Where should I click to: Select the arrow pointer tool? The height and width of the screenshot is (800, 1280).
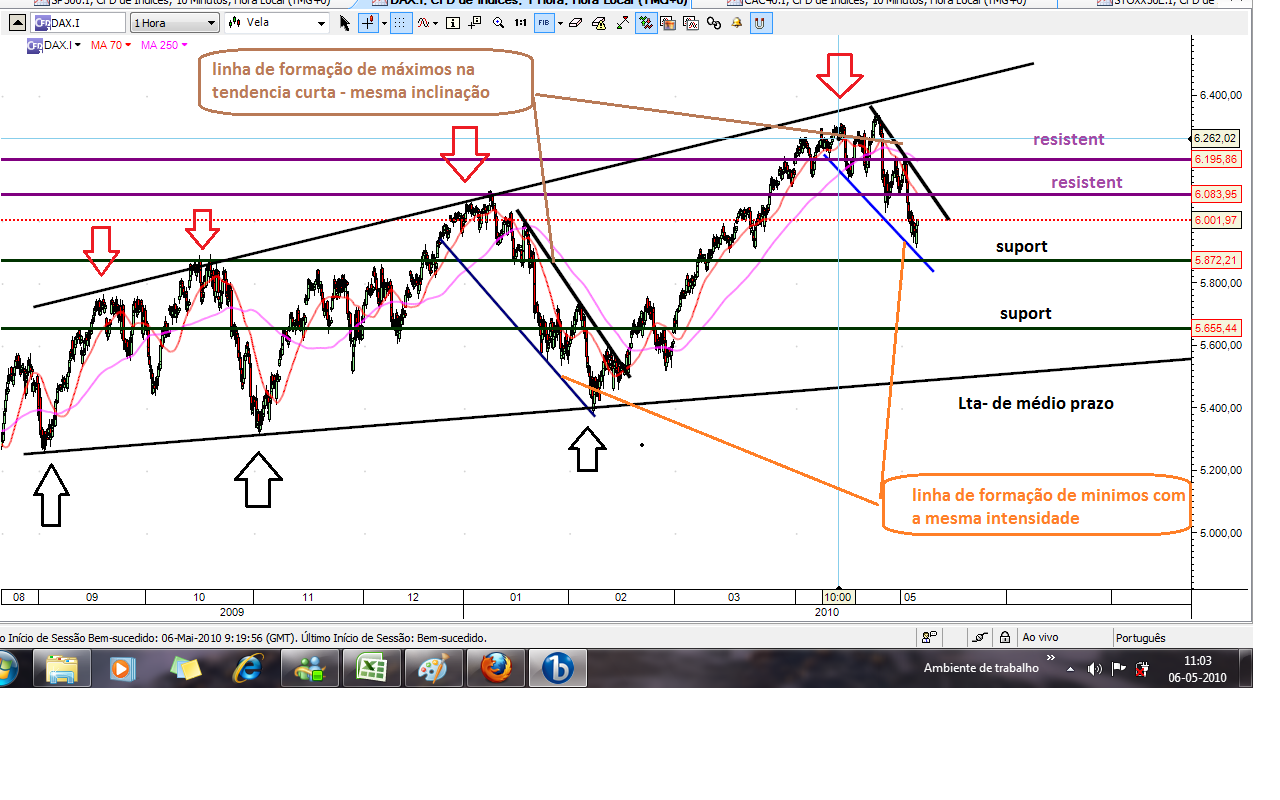pos(344,23)
